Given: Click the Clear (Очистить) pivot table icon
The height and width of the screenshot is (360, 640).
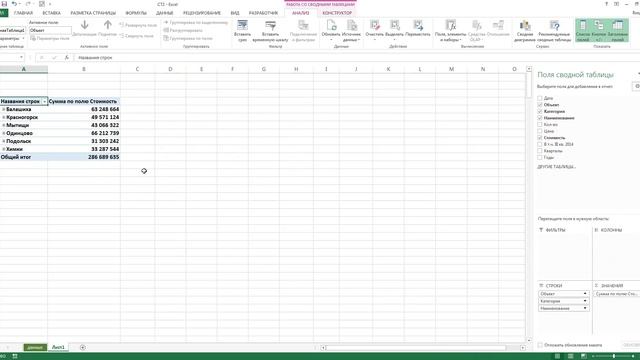Looking at the screenshot, I should point(375,26).
